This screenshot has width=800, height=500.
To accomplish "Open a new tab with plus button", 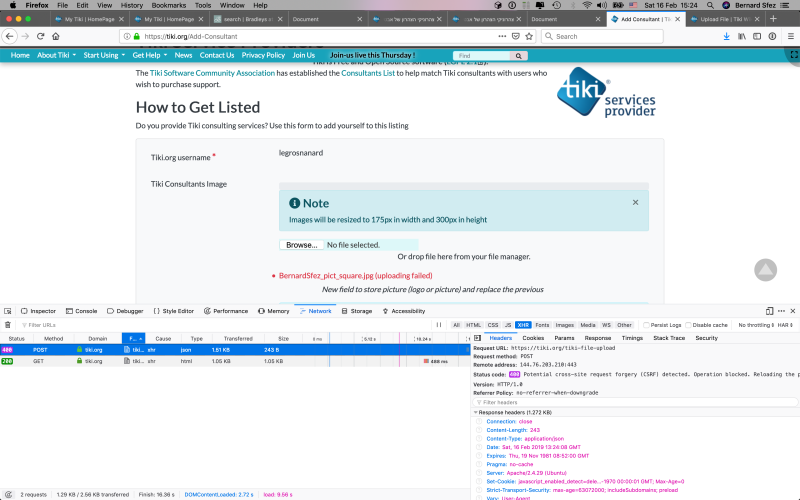I will click(773, 19).
